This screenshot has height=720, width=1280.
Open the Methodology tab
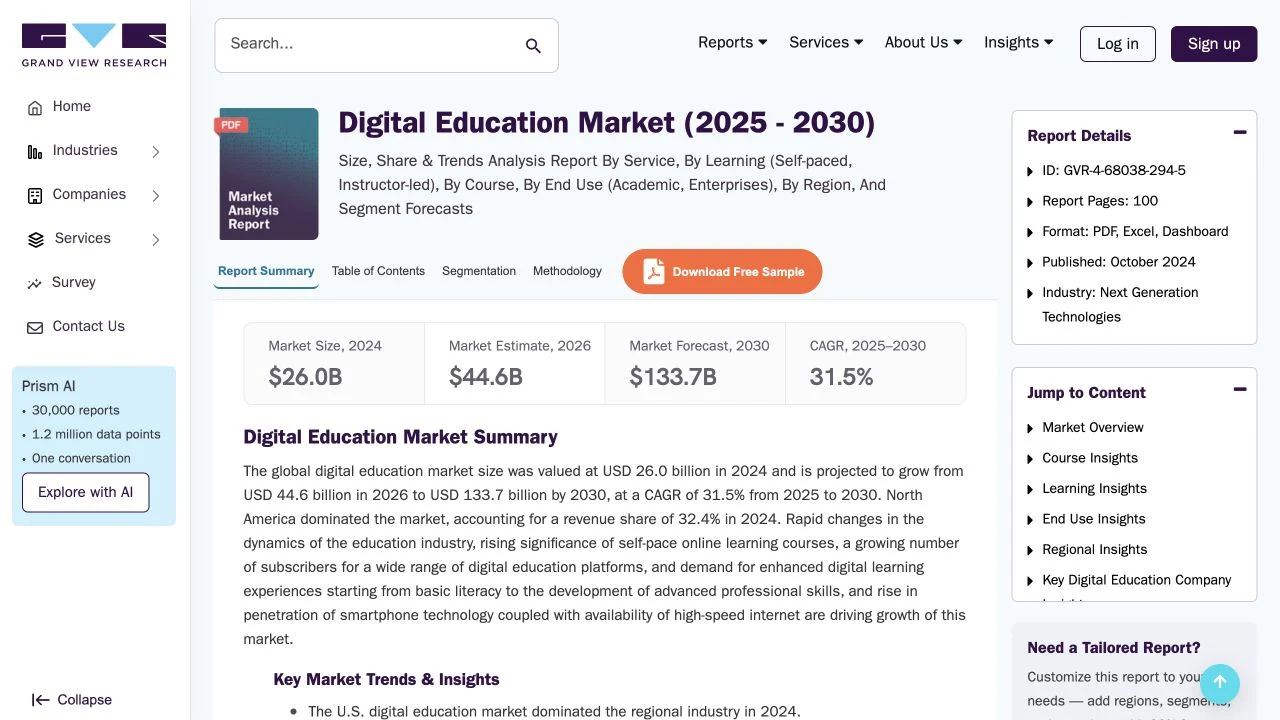tap(567, 272)
